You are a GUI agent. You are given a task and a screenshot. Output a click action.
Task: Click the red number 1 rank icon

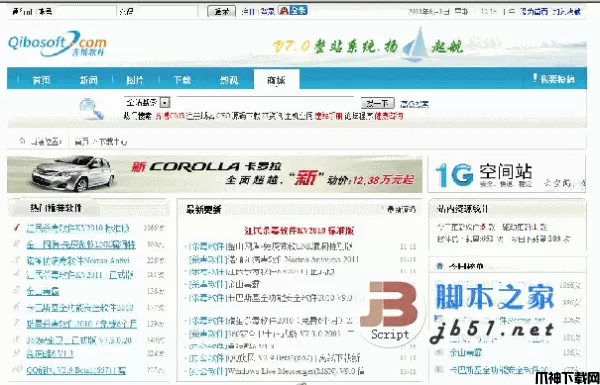[x=16, y=228]
